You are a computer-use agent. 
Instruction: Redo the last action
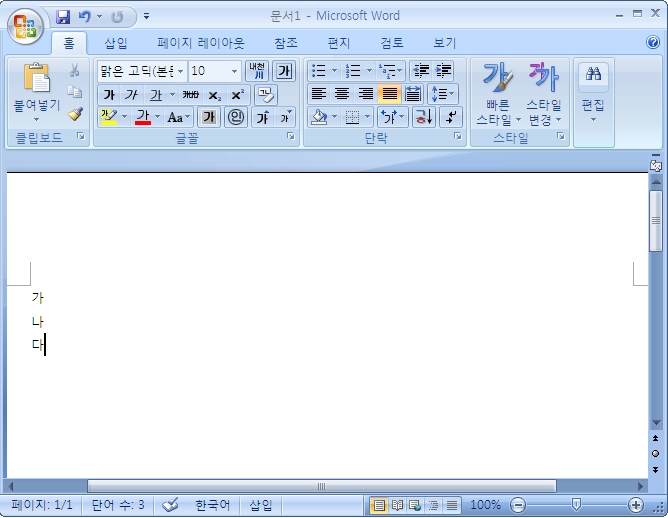117,17
